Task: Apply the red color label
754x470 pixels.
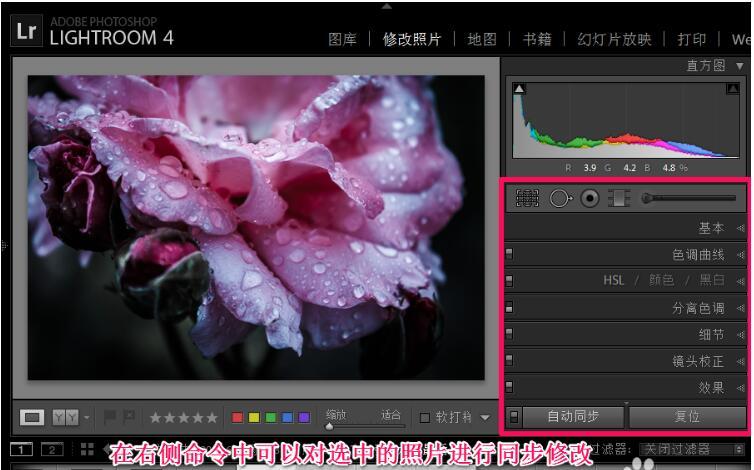Action: point(237,417)
